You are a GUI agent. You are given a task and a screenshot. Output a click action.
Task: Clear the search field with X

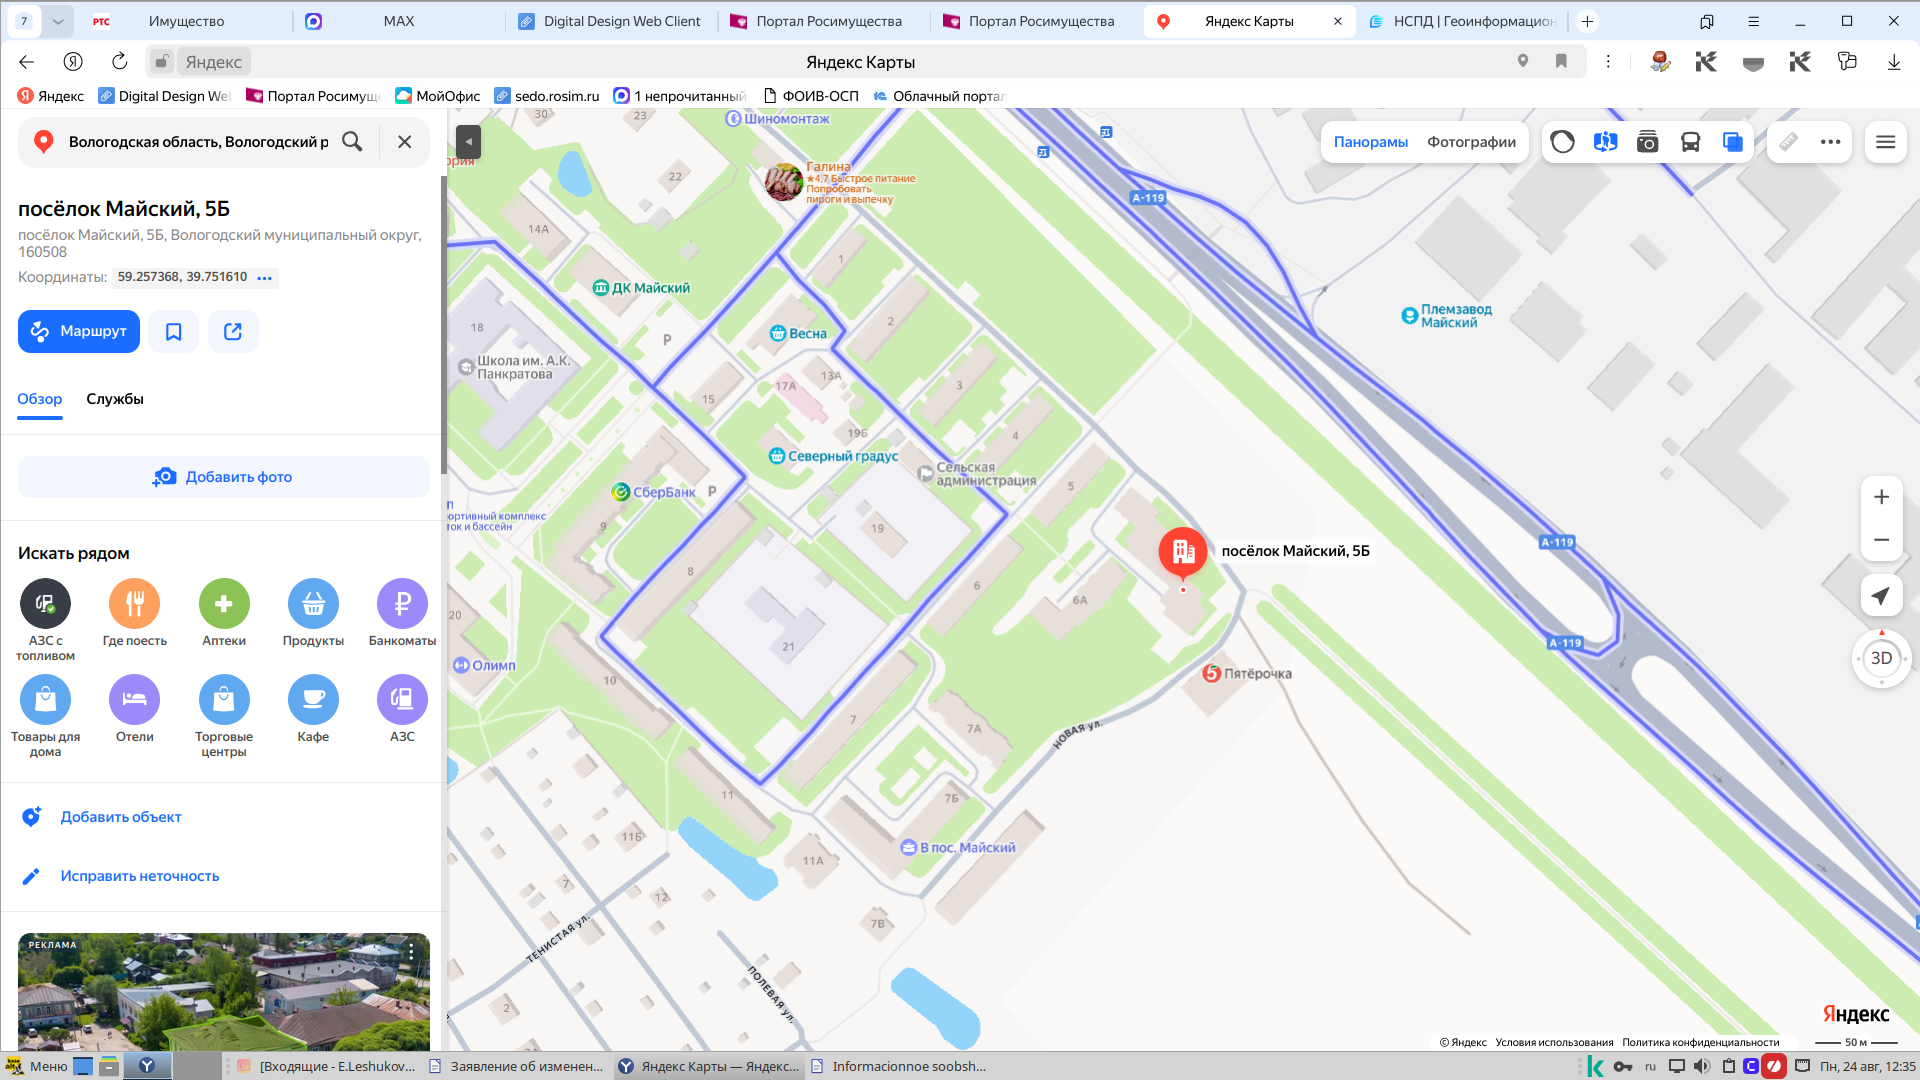coord(405,142)
